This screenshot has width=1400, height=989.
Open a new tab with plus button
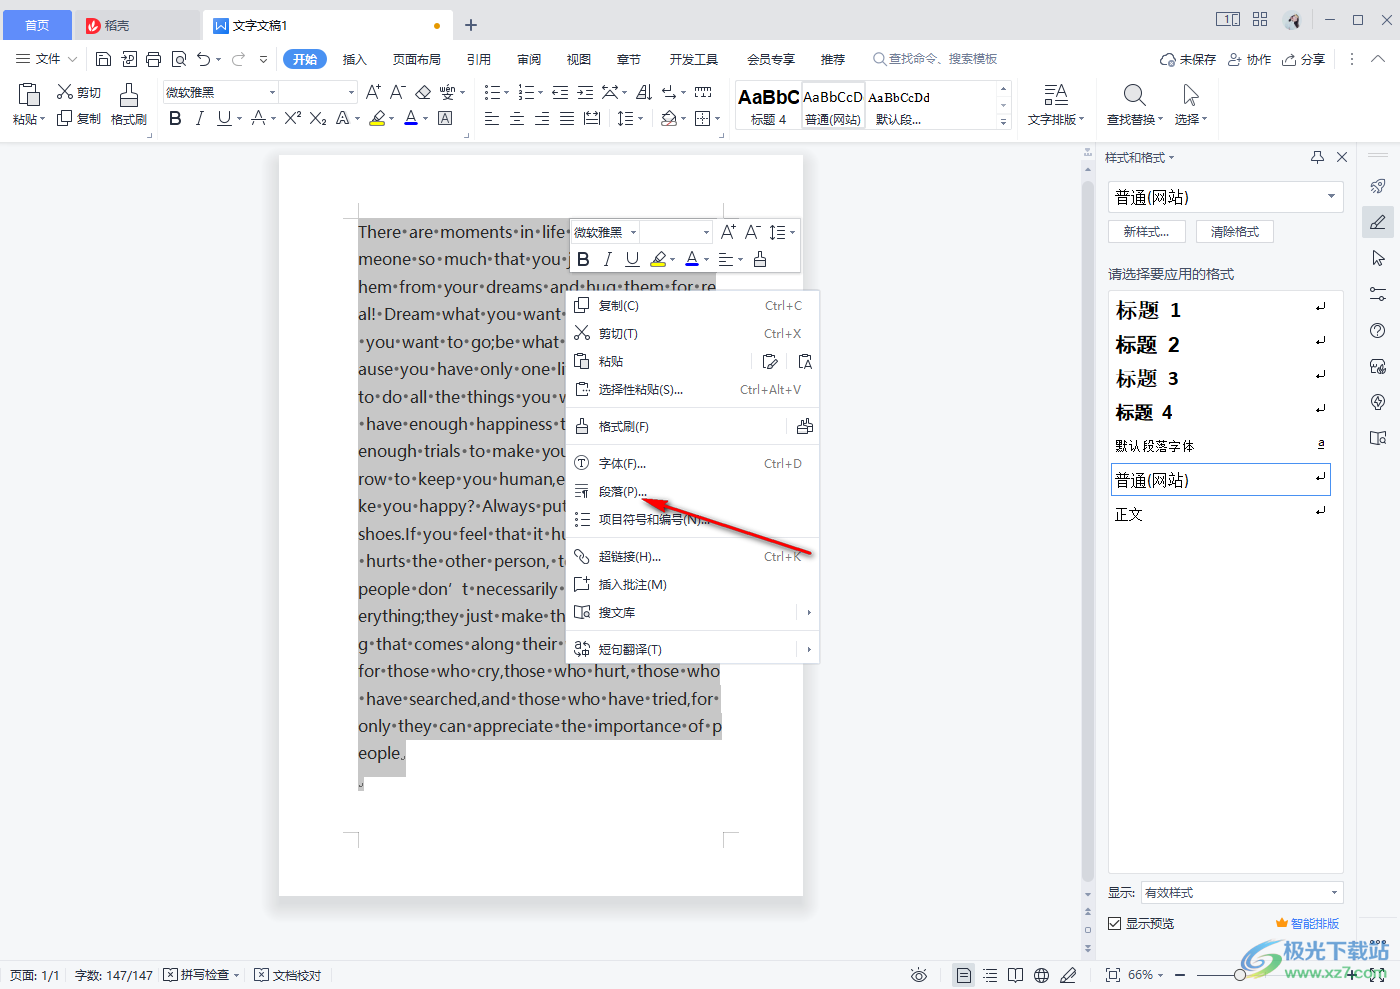(x=471, y=25)
